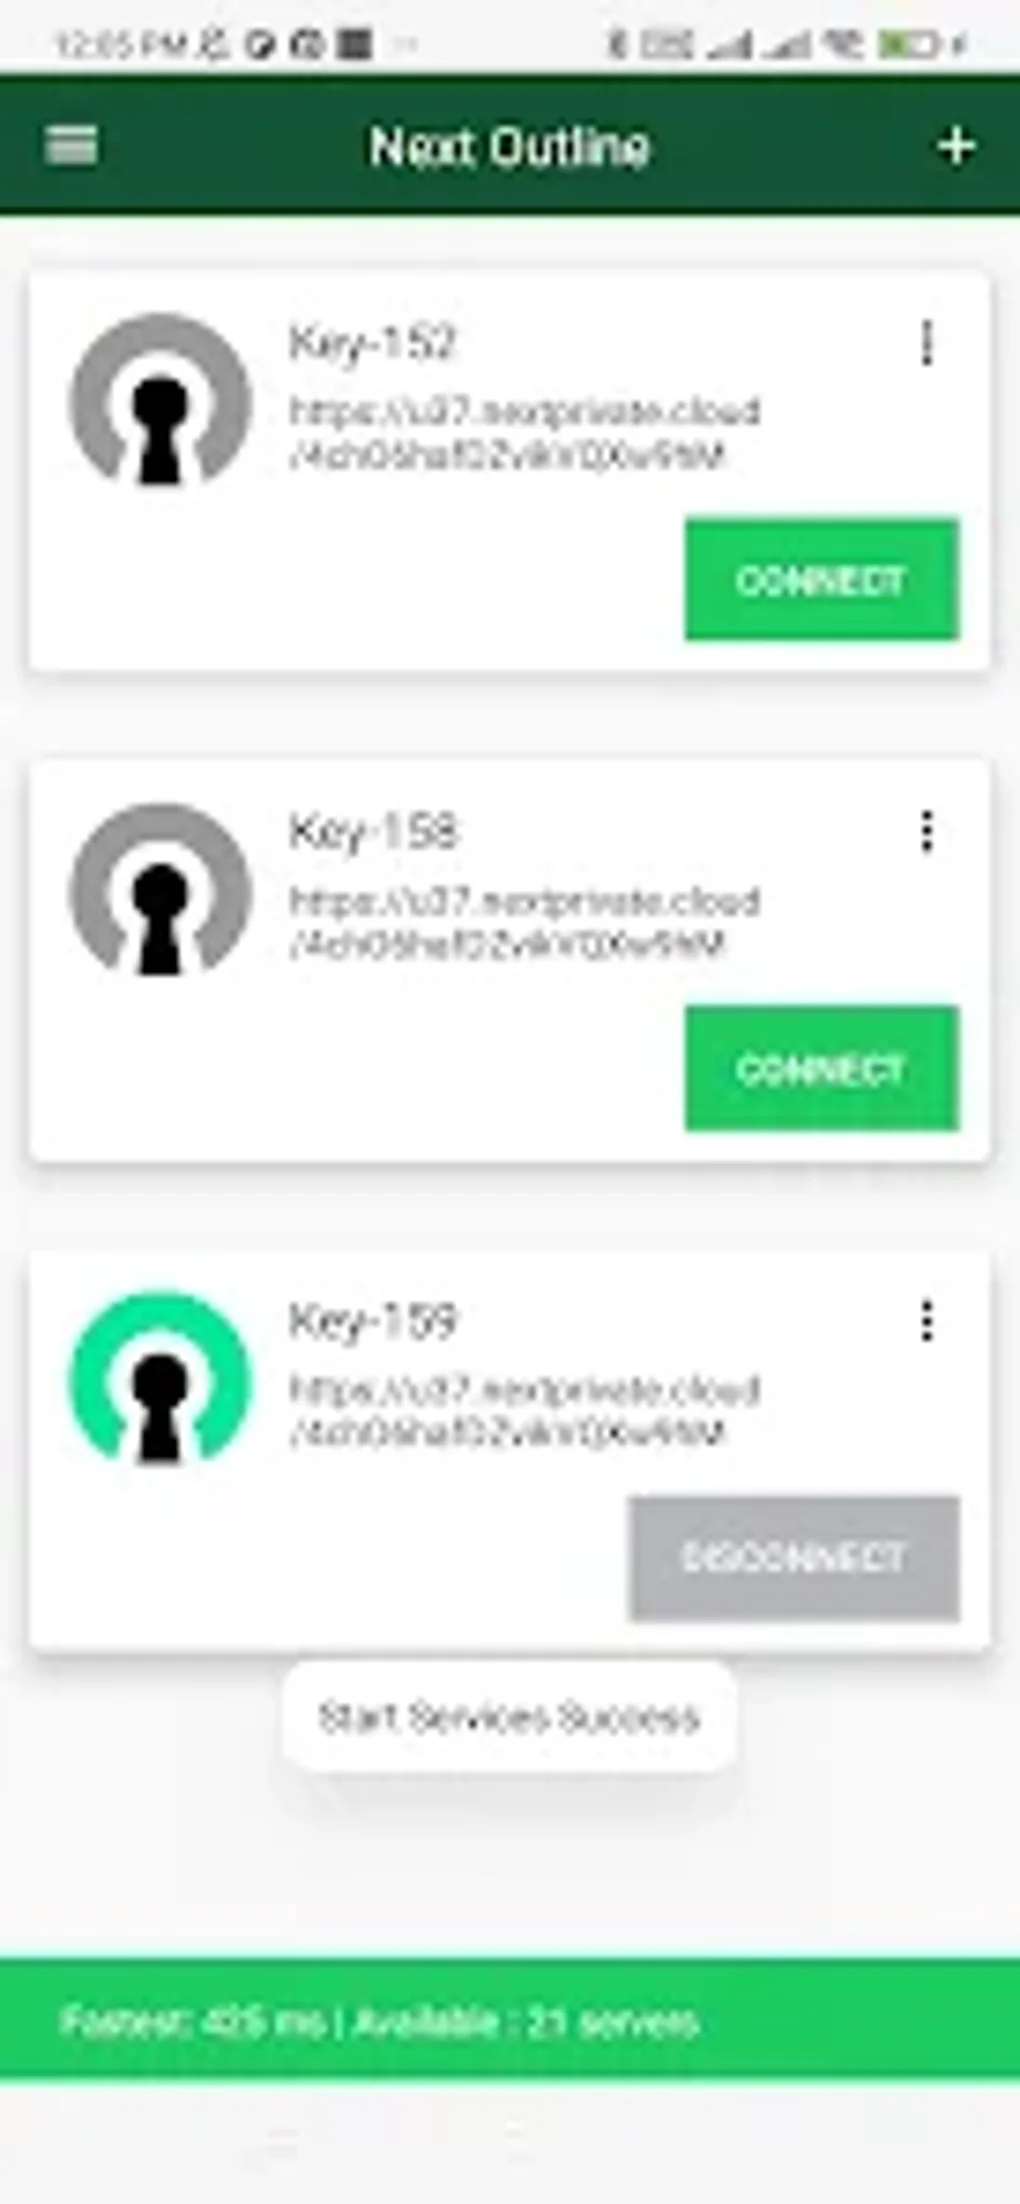Tap the battery icon in status bar

[909, 44]
